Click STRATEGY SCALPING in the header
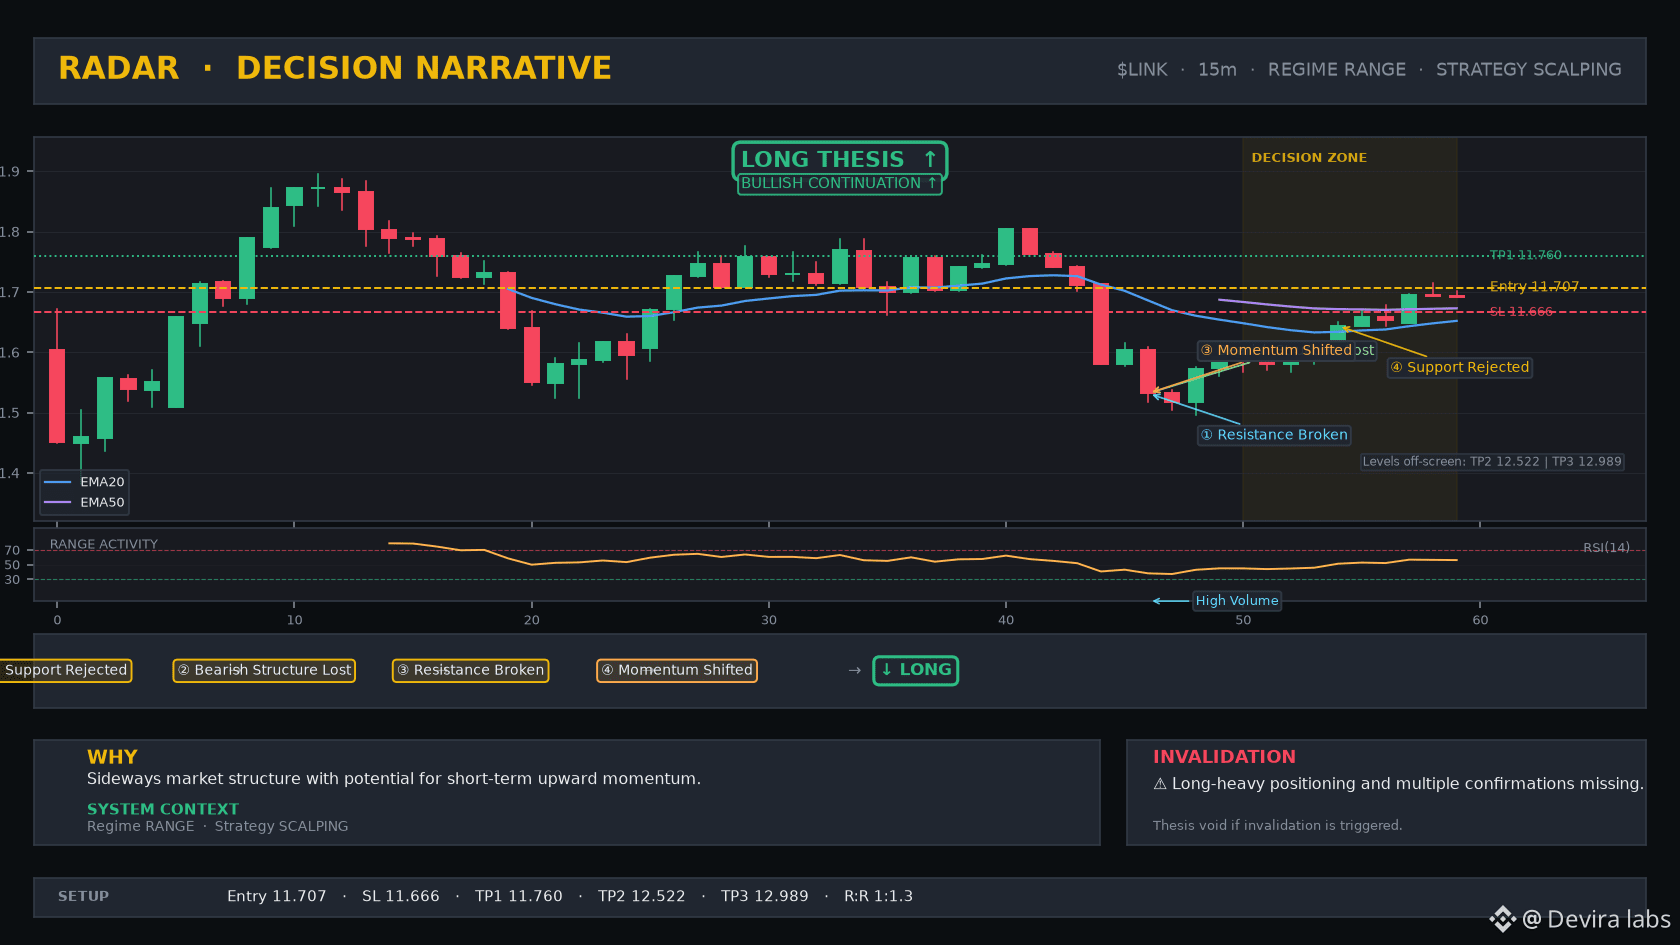Viewport: 1680px width, 945px height. coord(1529,70)
